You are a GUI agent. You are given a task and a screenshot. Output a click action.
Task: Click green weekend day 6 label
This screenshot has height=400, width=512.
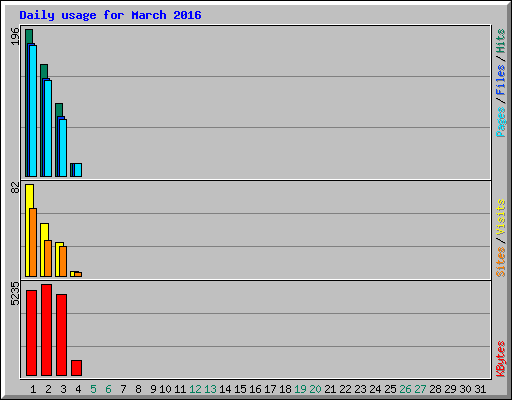click(x=108, y=389)
